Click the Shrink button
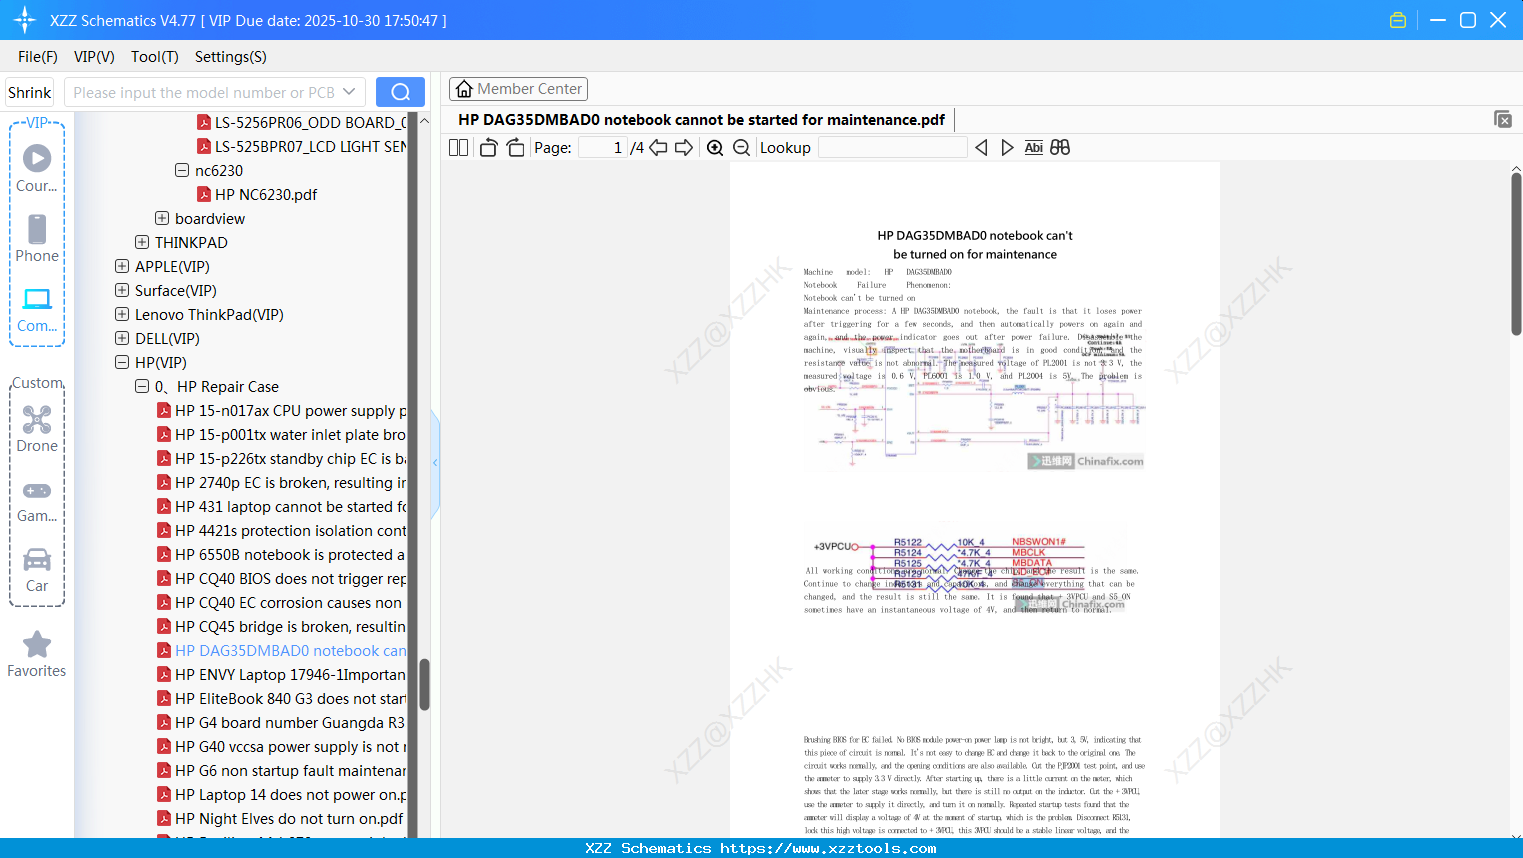Viewport: 1523px width, 858px height. point(30,92)
